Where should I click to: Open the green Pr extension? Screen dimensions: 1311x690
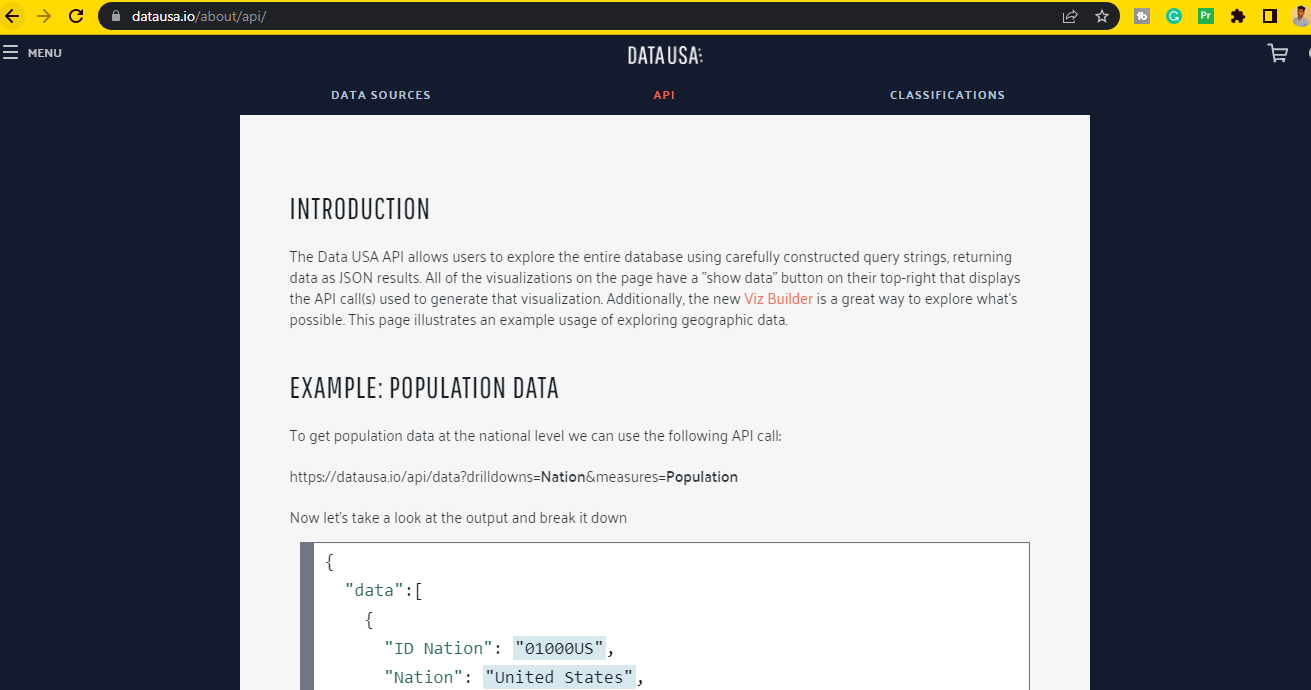coord(1206,16)
